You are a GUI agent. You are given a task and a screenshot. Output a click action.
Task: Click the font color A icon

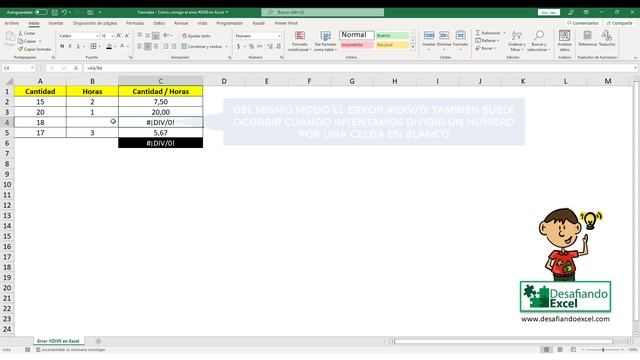click(x=122, y=47)
